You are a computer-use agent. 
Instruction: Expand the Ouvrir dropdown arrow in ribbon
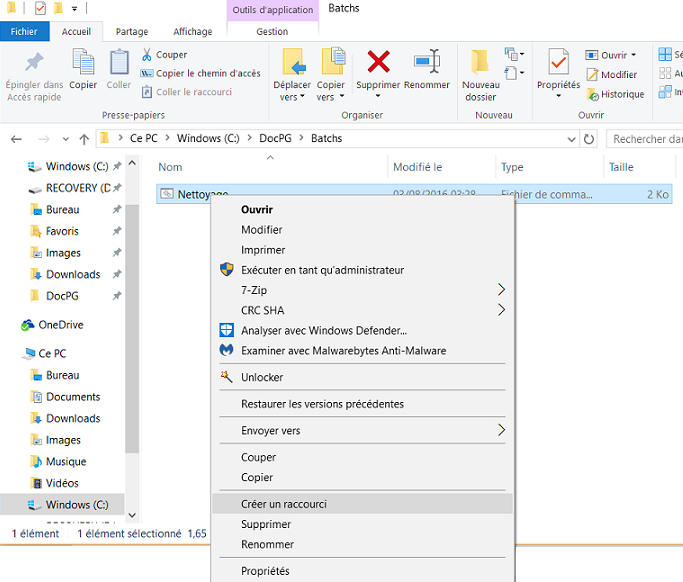(x=634, y=55)
